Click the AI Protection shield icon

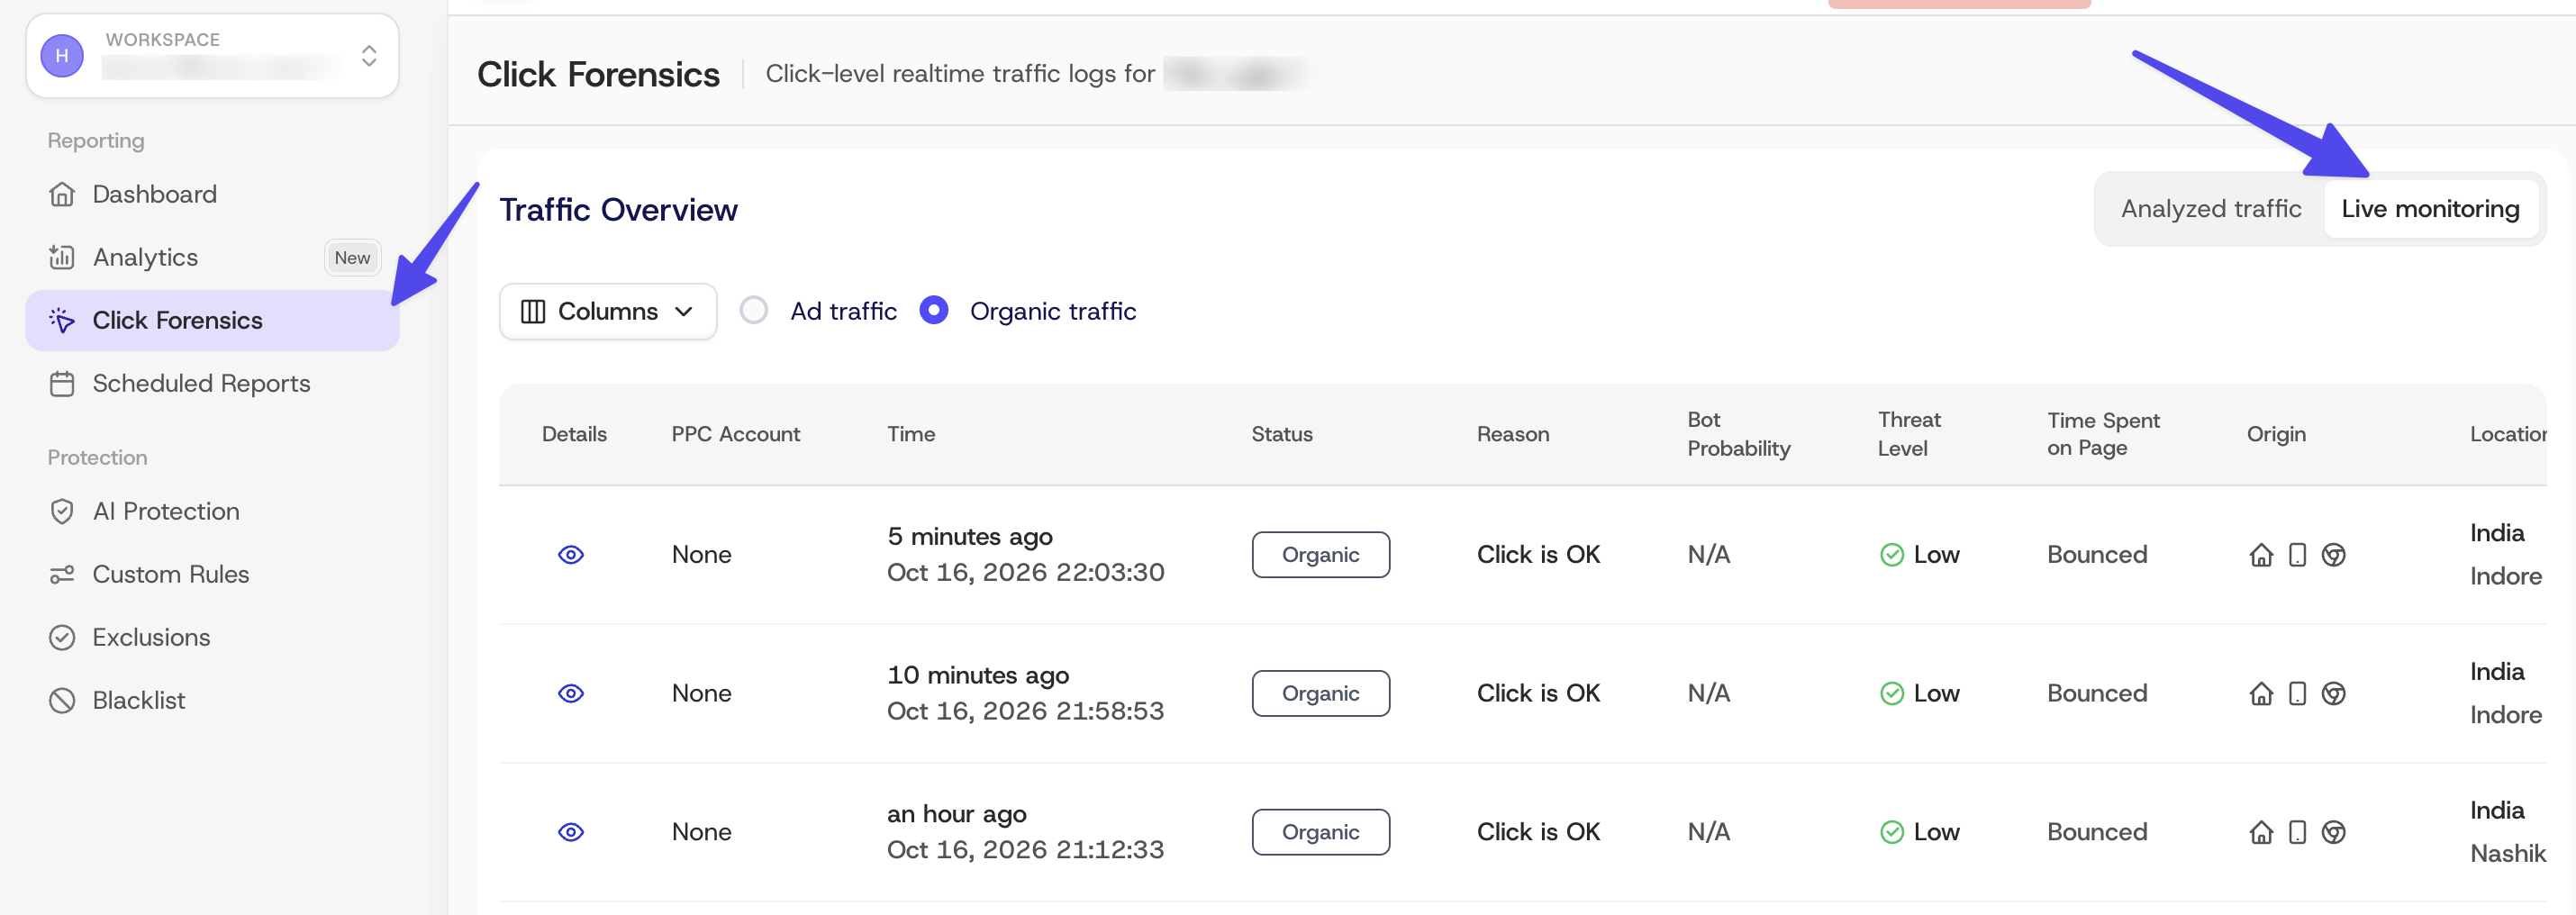point(62,511)
